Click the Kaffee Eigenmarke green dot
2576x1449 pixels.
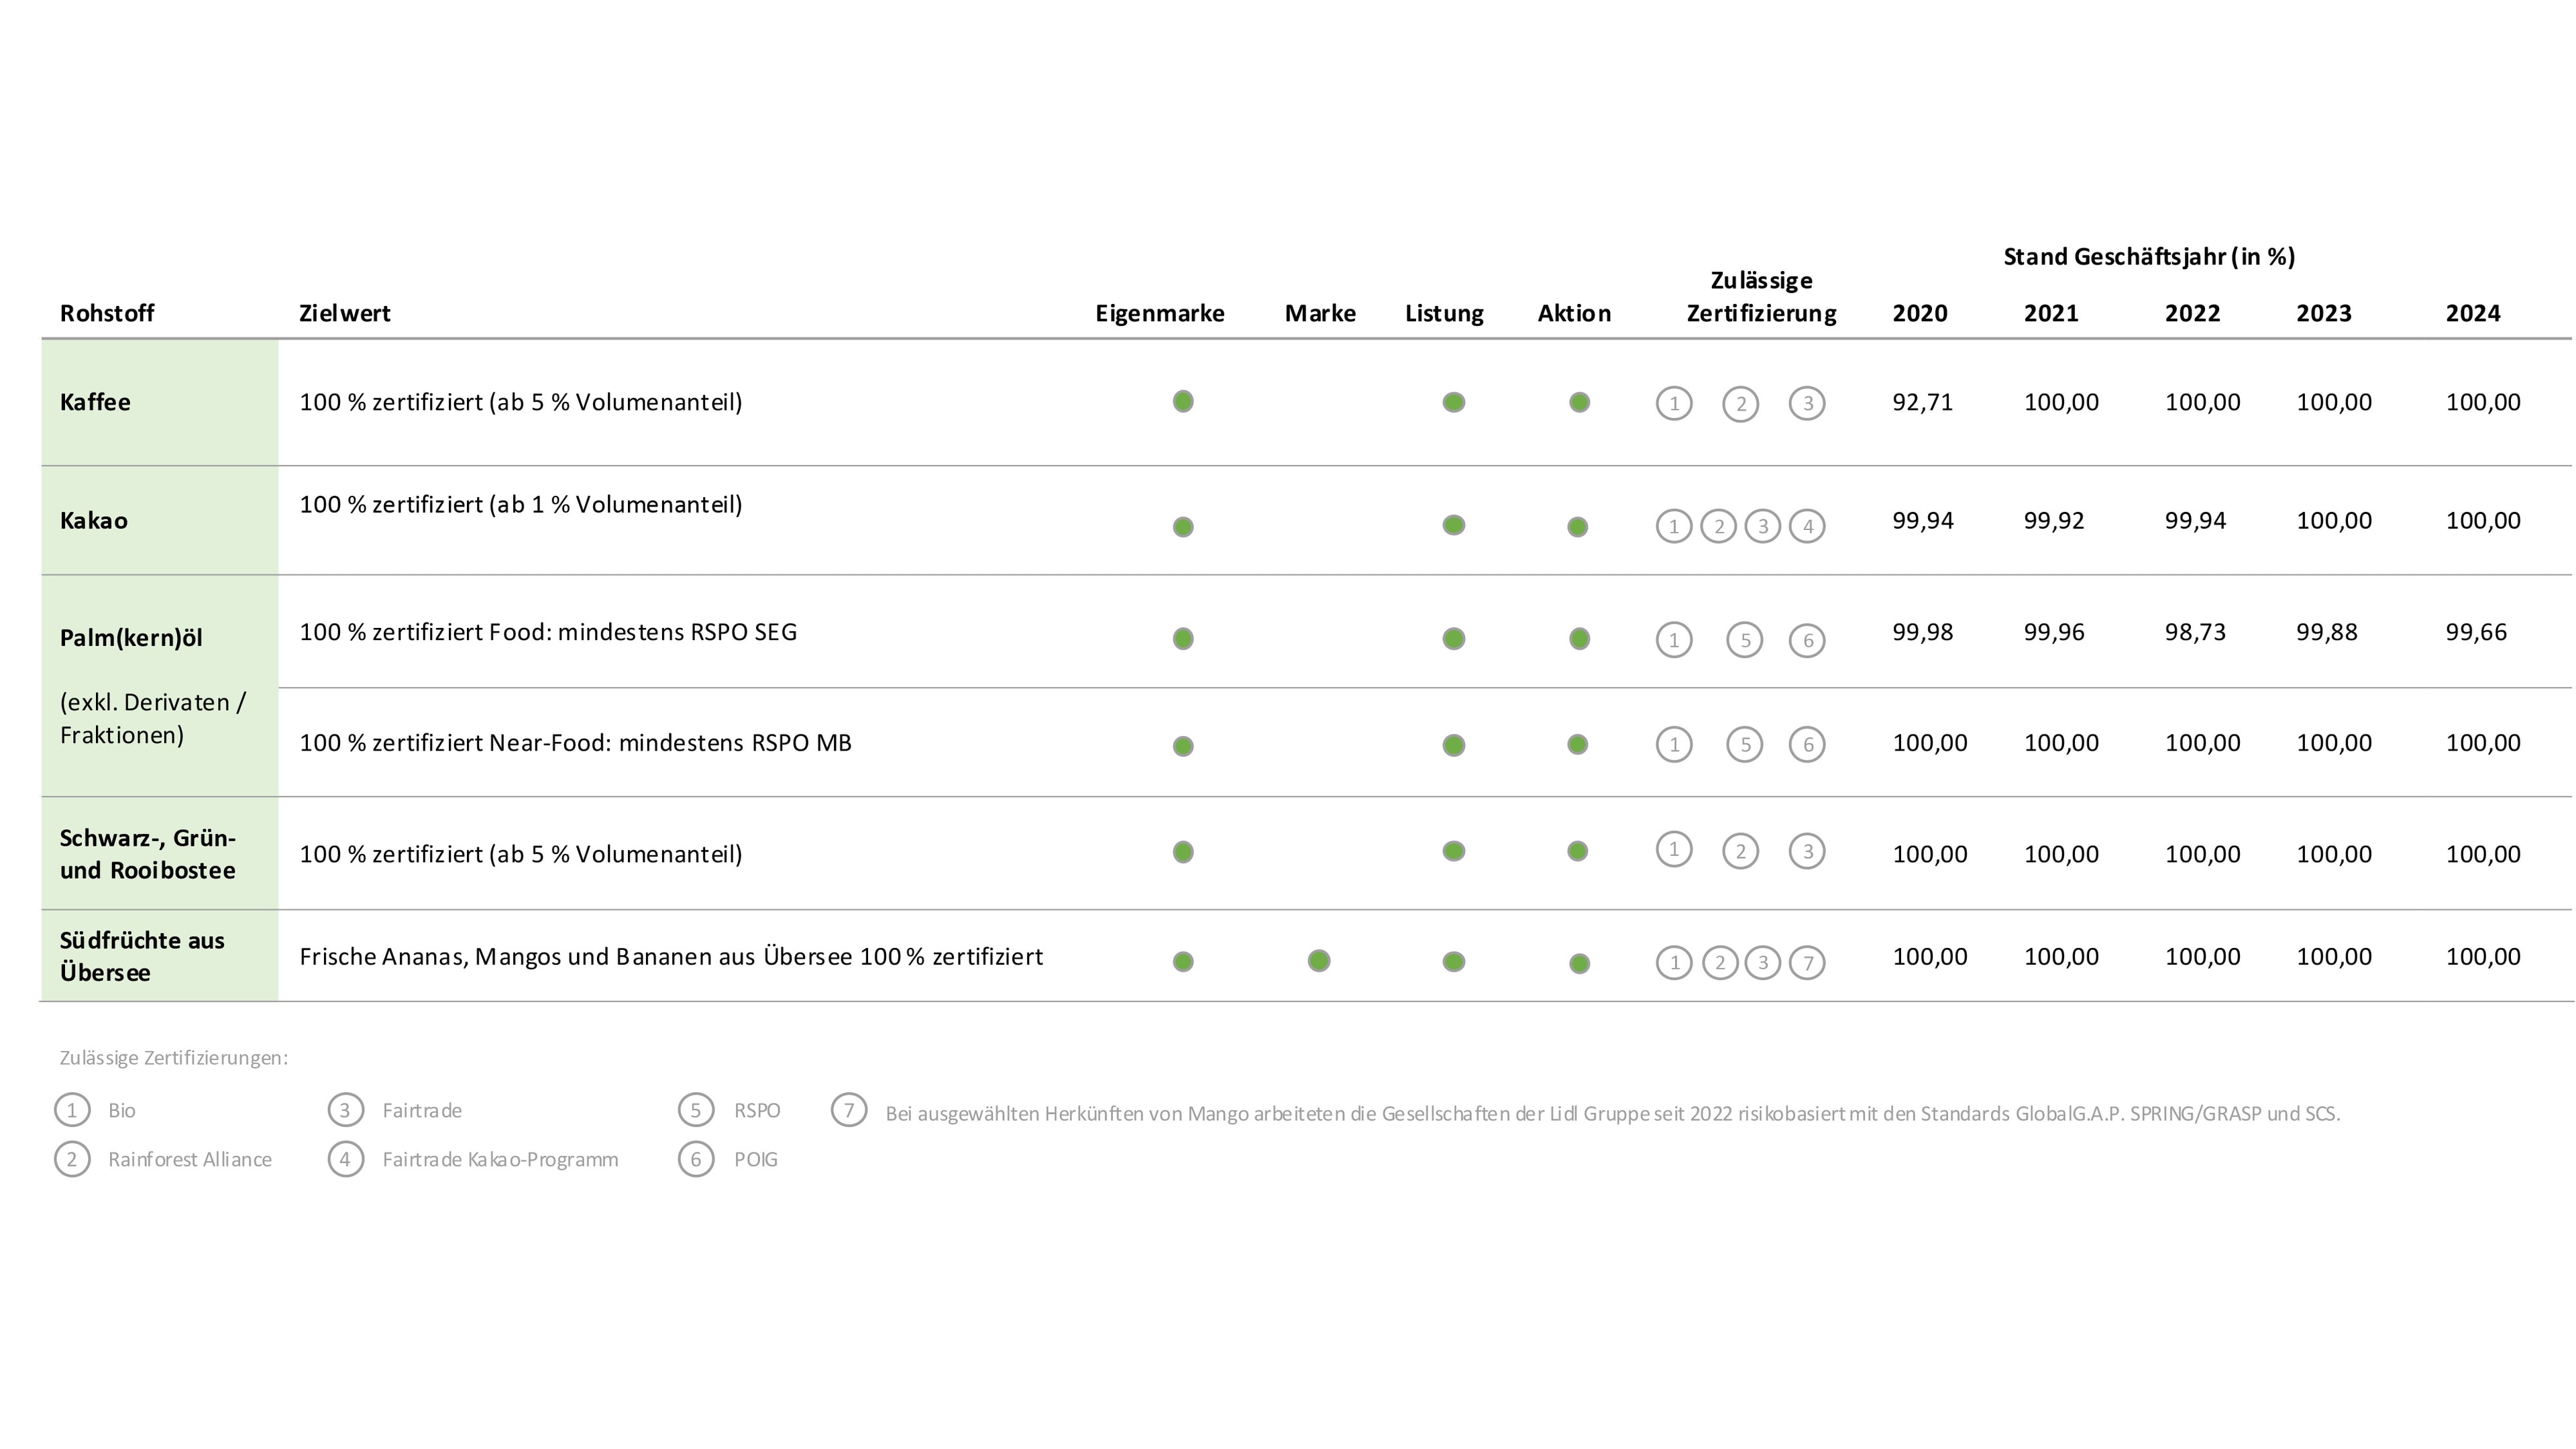click(1183, 401)
